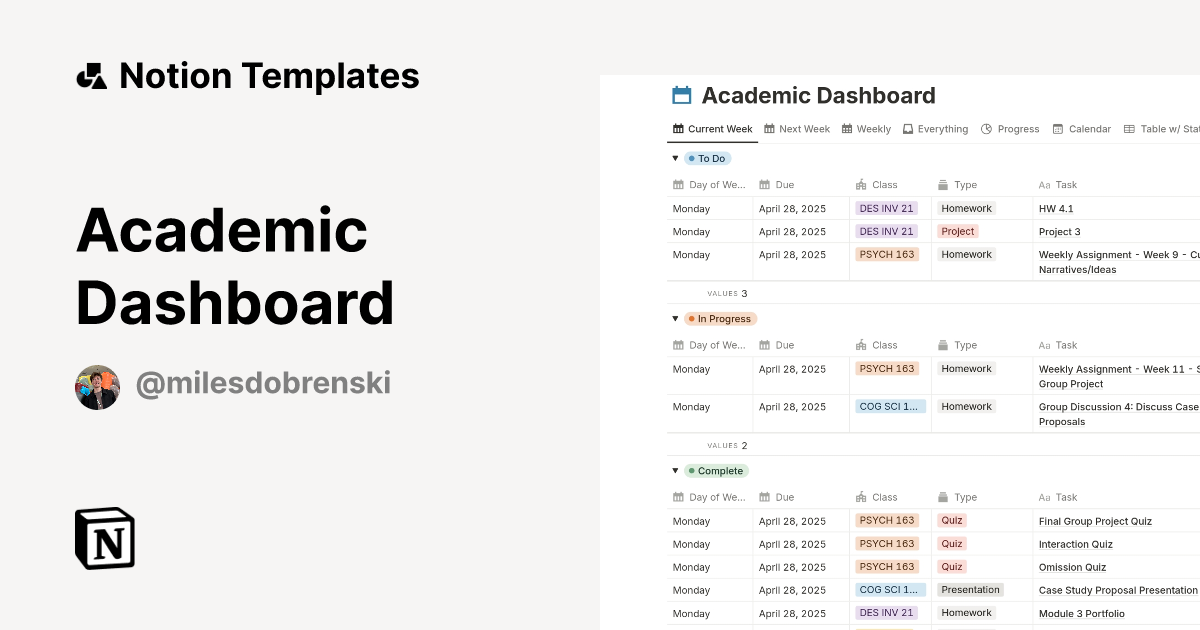The width and height of the screenshot is (1200, 630).
Task: Click the @milesdobrenski creator link
Action: point(264,384)
